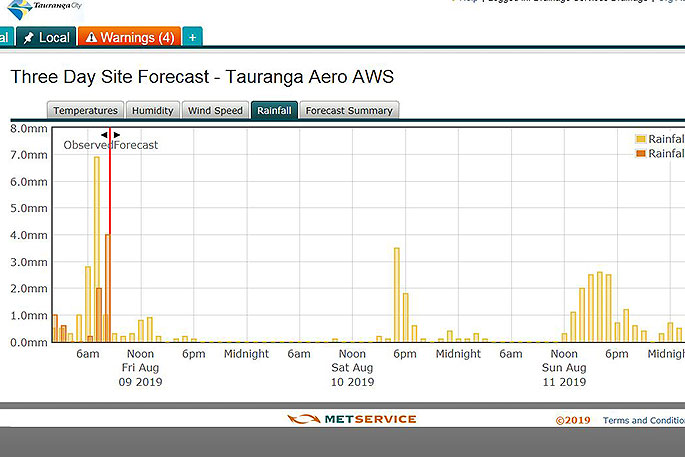
Task: Click the Forecast right arrow marker
Action: 117,134
